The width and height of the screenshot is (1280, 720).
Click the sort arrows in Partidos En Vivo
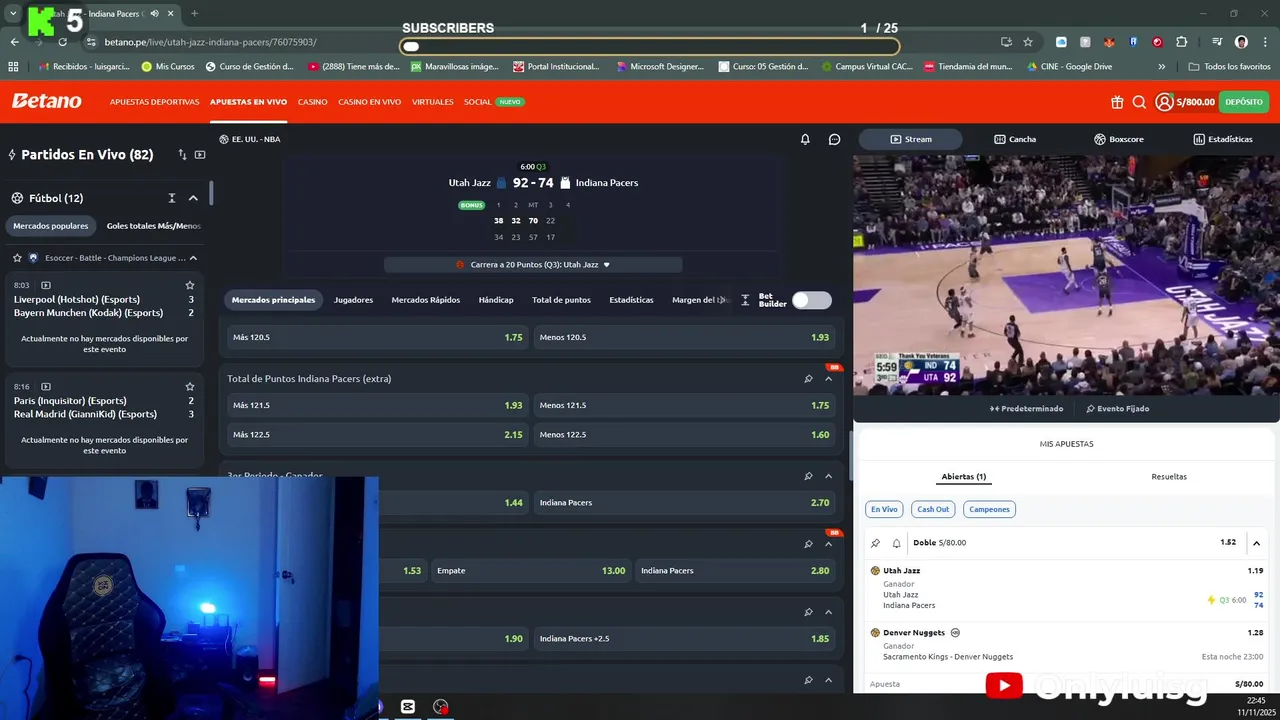(182, 155)
